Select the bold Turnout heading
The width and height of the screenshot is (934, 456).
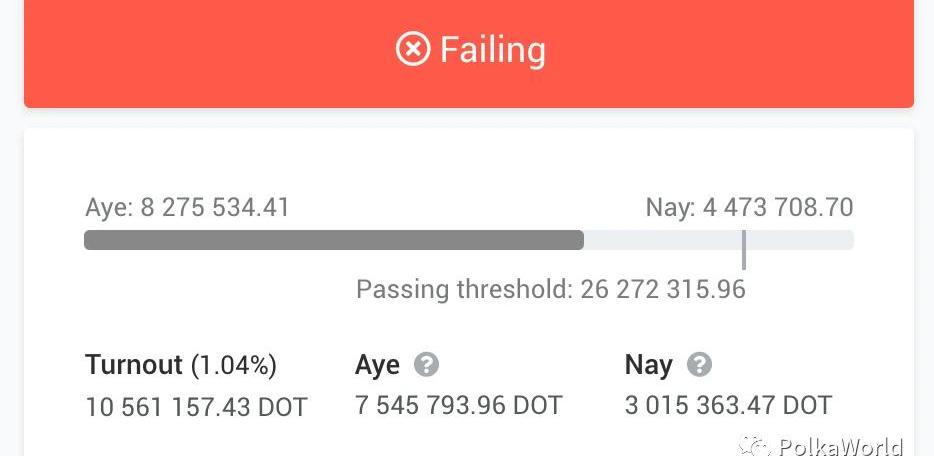(x=134, y=365)
